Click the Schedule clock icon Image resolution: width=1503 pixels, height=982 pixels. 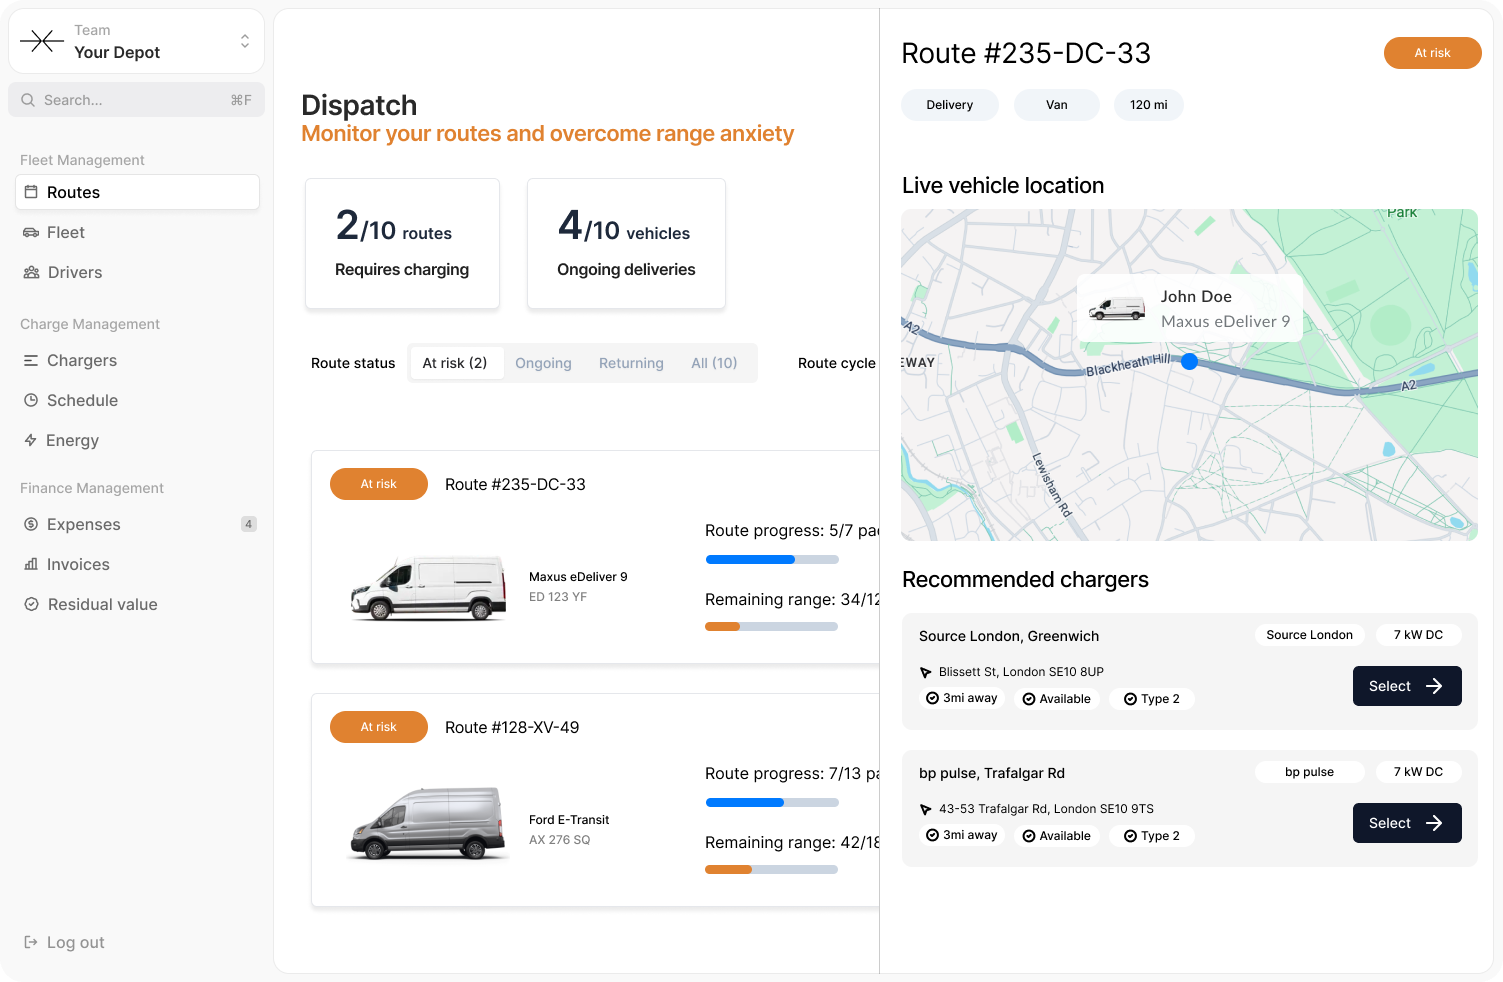coord(31,400)
